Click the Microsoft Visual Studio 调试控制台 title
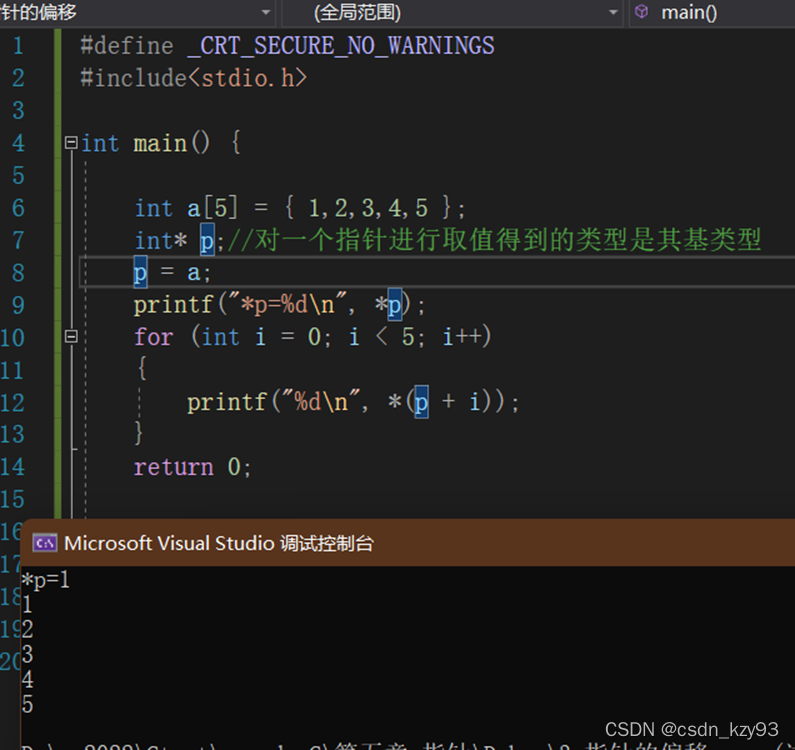795x750 pixels. (x=219, y=543)
